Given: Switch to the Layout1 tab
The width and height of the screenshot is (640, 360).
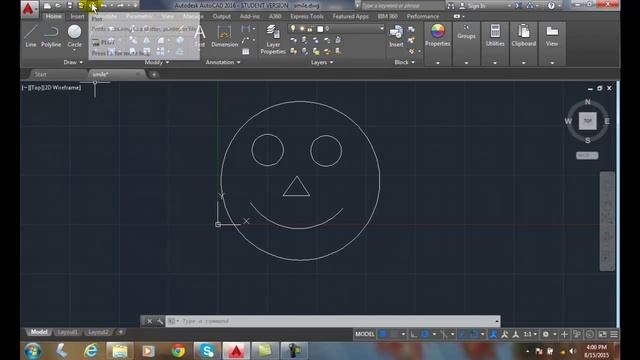Looking at the screenshot, I should [67, 332].
